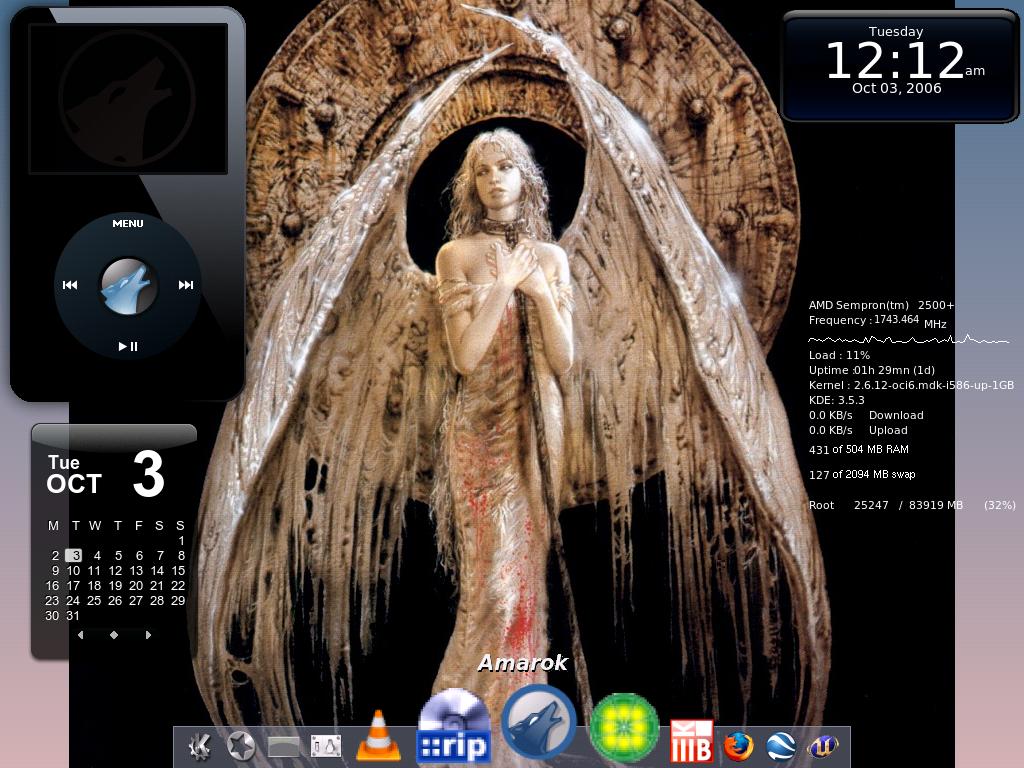1024x768 pixels.
Task: Click the large '3' on calendar header
Action: [148, 475]
